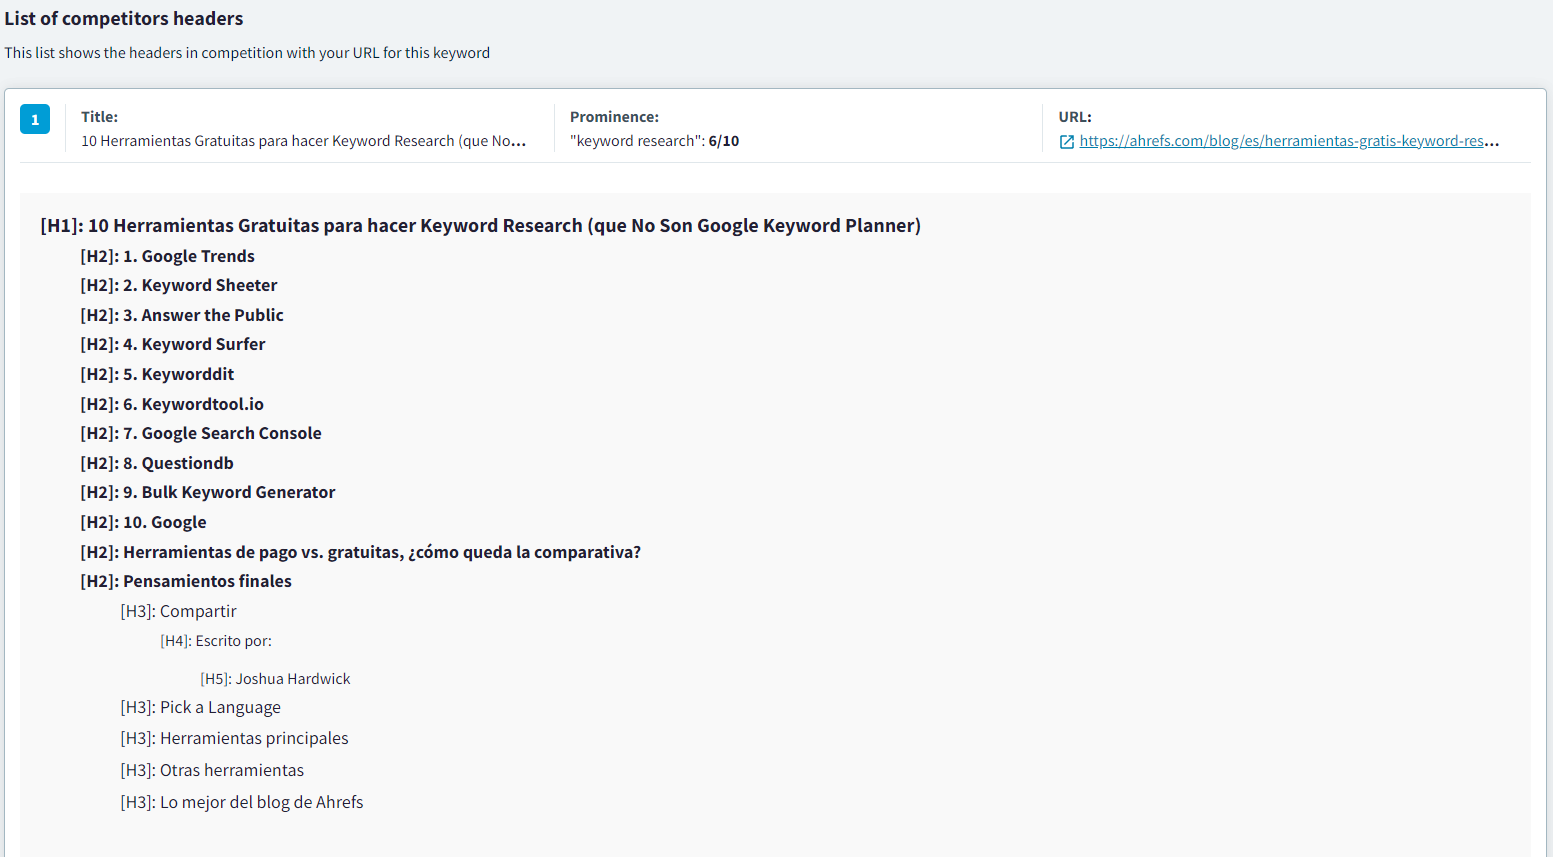
Task: Click '6. Keywordtool.io' heading entry
Action: (x=172, y=404)
